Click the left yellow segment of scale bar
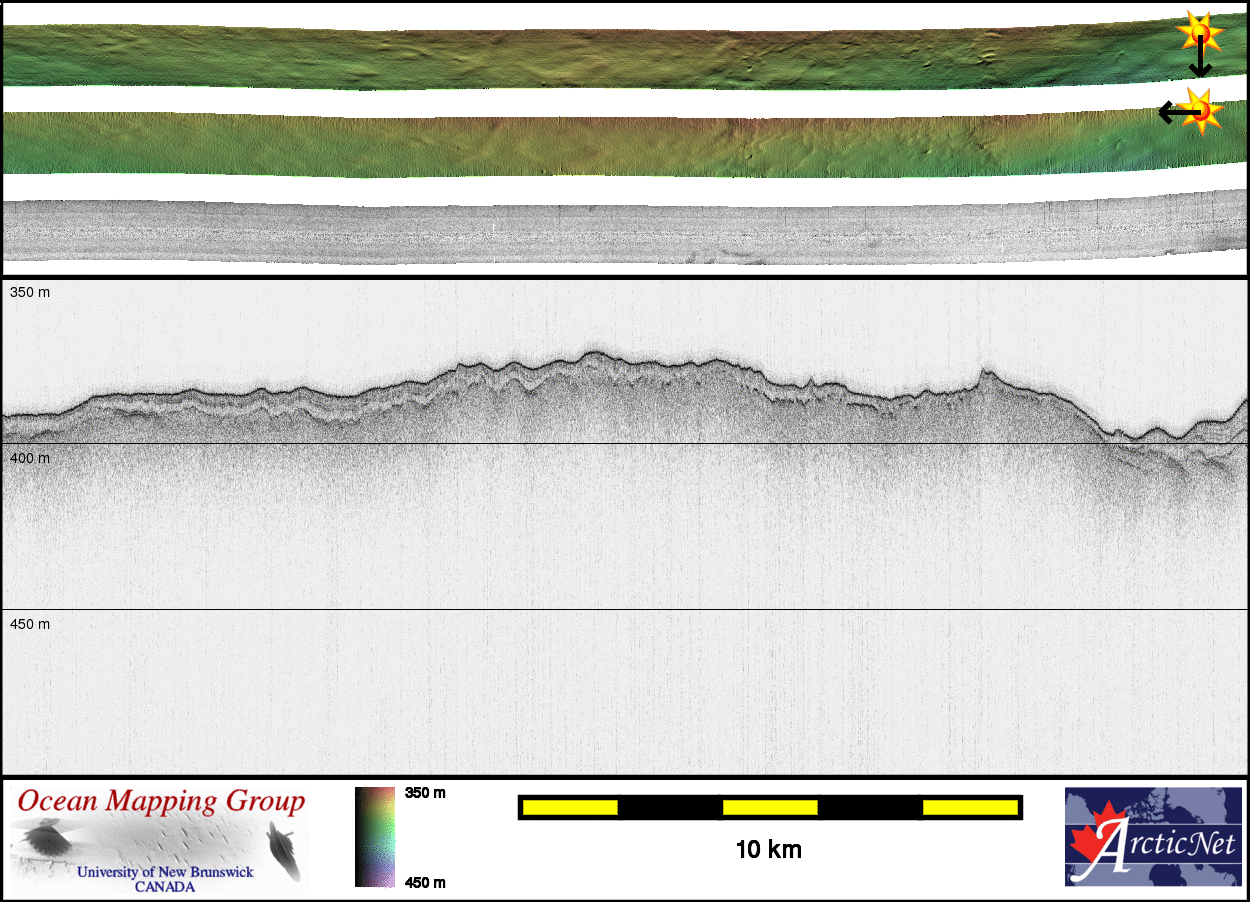 coord(569,807)
